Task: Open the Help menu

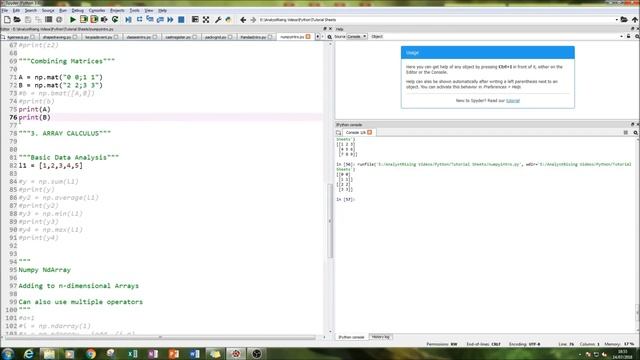Action: pos(162,10)
